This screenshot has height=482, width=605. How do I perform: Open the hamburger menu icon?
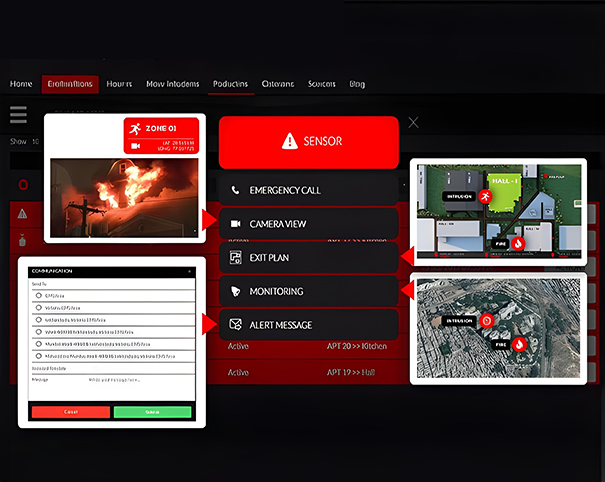click(18, 115)
